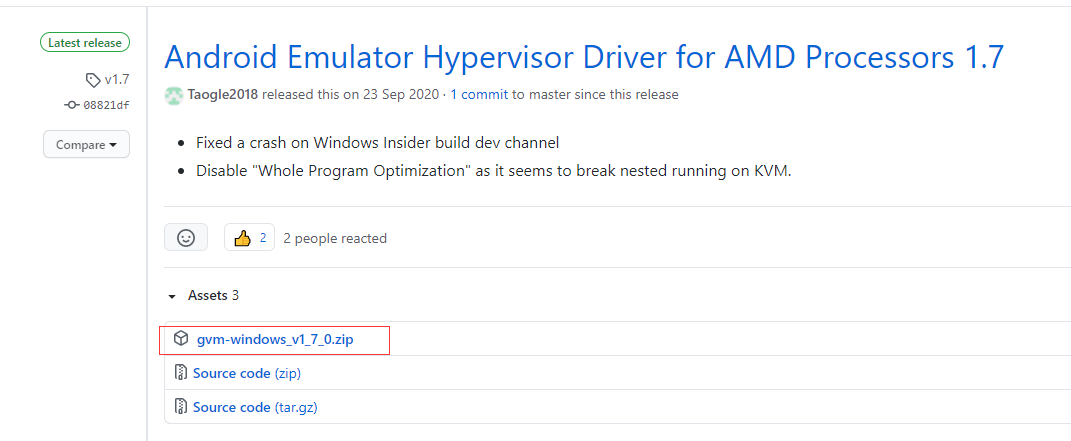Click the tag icon beside v1.7
The height and width of the screenshot is (441, 1071).
coord(93,80)
